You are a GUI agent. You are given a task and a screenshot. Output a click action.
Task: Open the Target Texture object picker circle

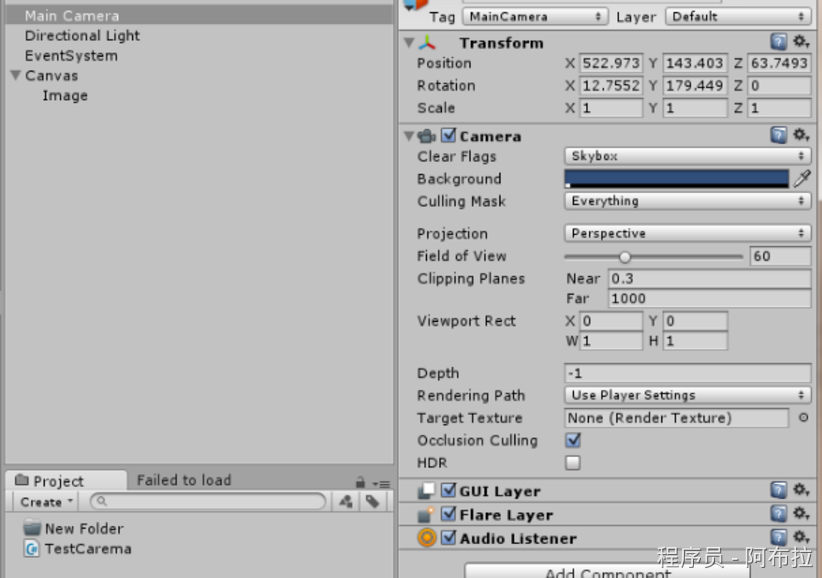[803, 418]
